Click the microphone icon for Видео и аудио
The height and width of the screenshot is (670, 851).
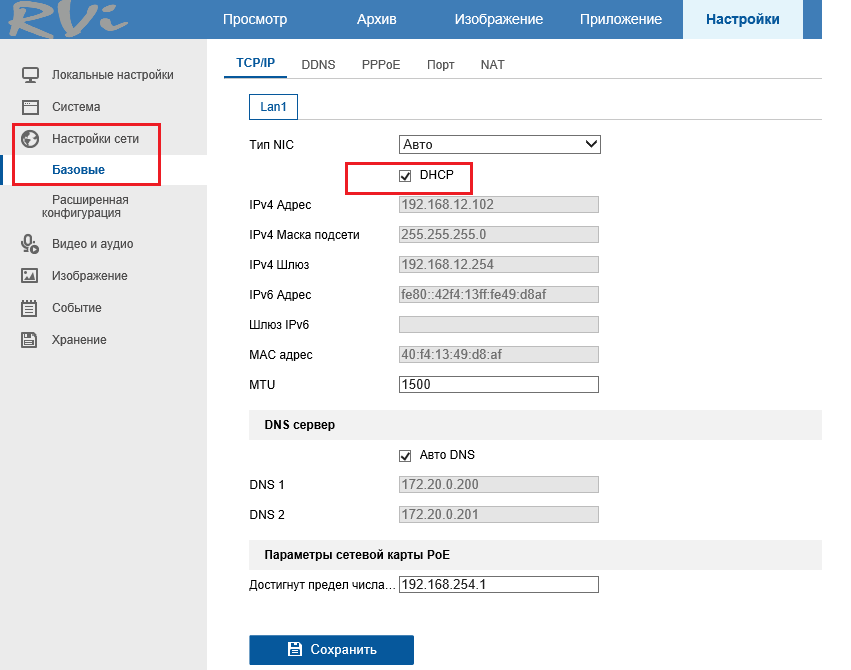pos(30,244)
